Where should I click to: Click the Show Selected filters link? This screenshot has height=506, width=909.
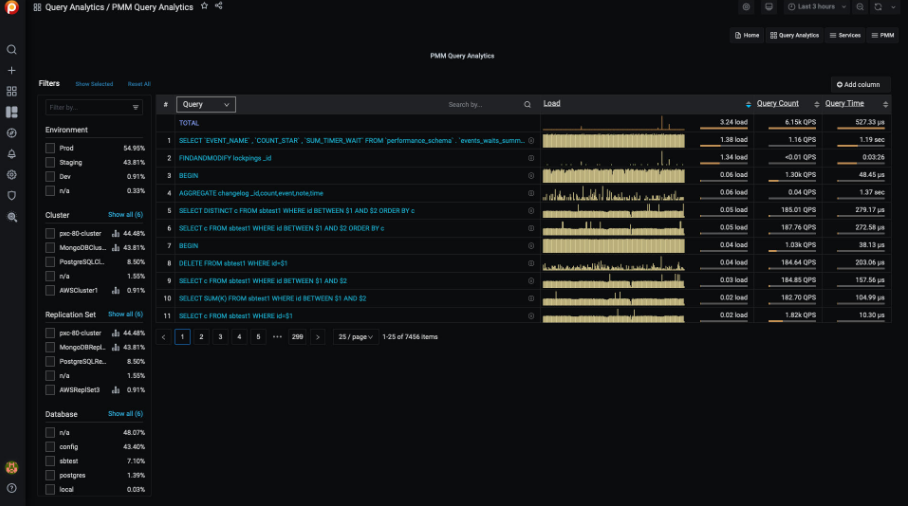click(94, 84)
